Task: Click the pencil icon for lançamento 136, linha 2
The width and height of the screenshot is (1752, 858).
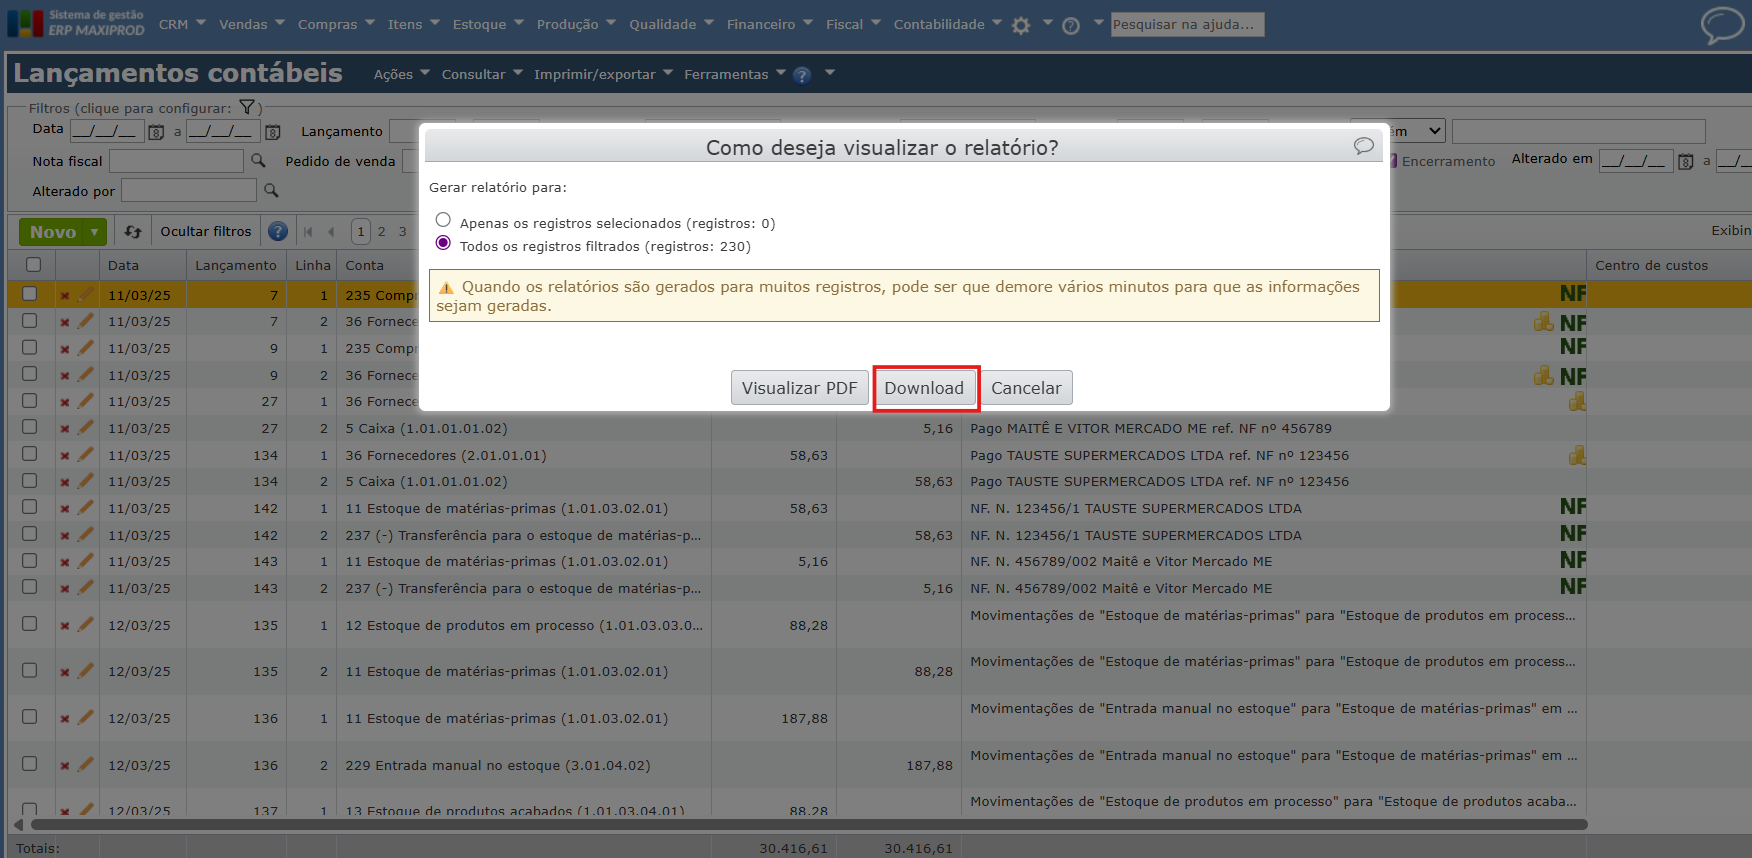Action: (x=86, y=765)
